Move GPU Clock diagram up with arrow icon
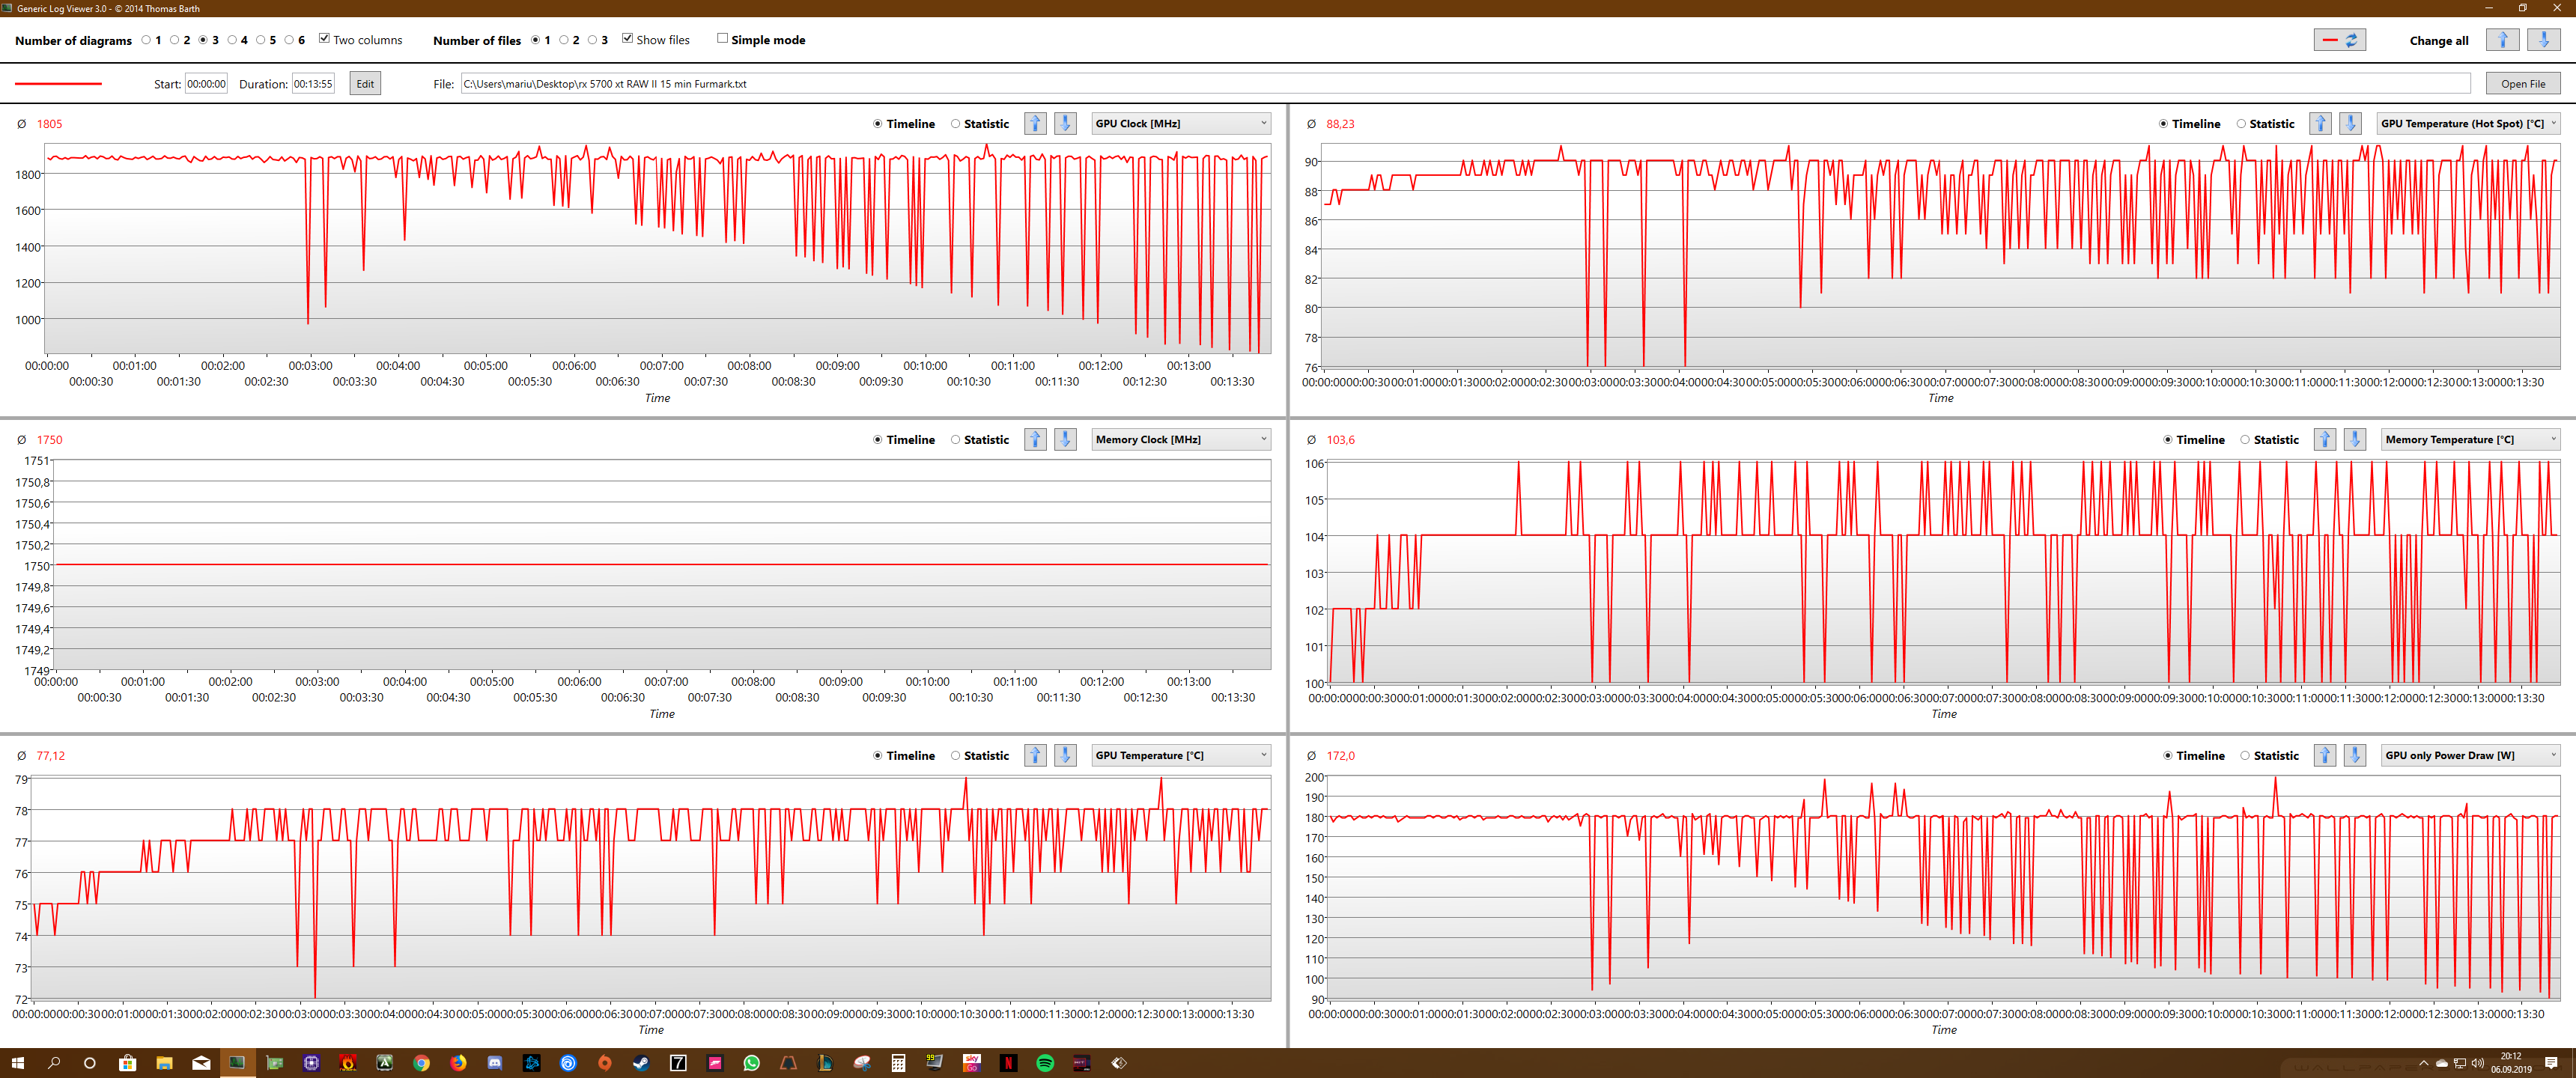Viewport: 2576px width, 1078px height. coord(1035,124)
